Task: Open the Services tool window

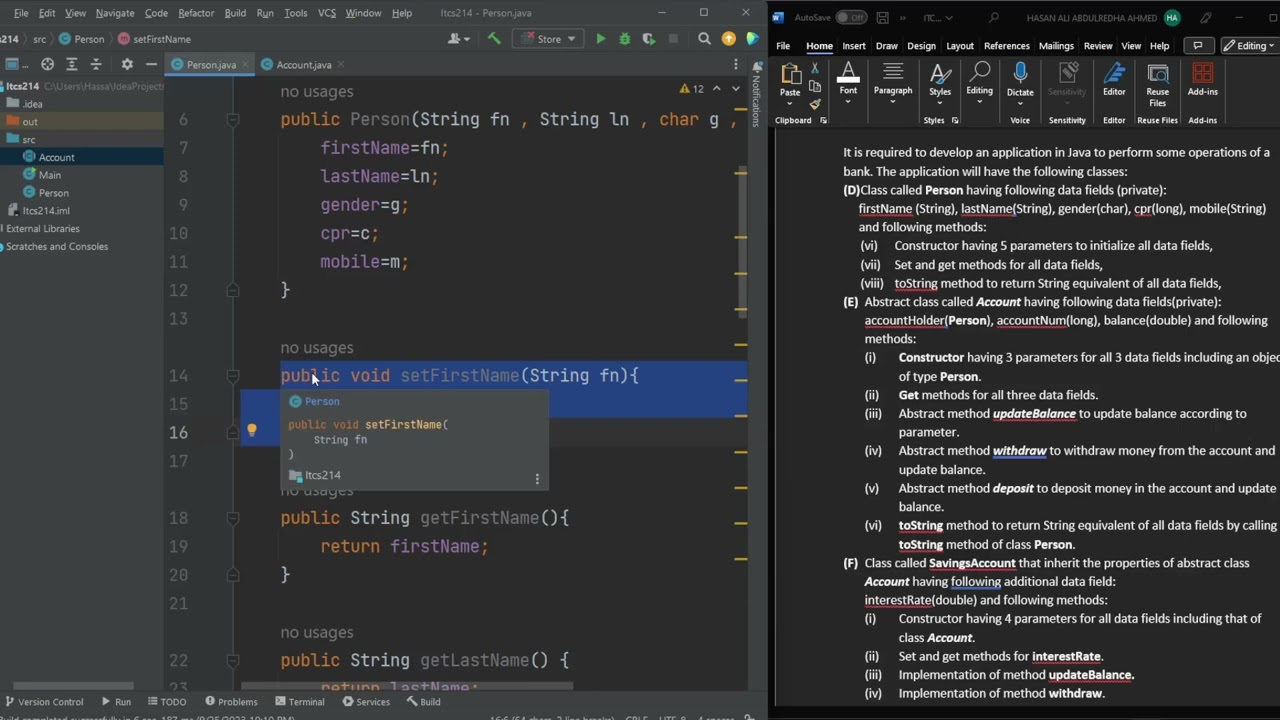Action: pos(365,702)
